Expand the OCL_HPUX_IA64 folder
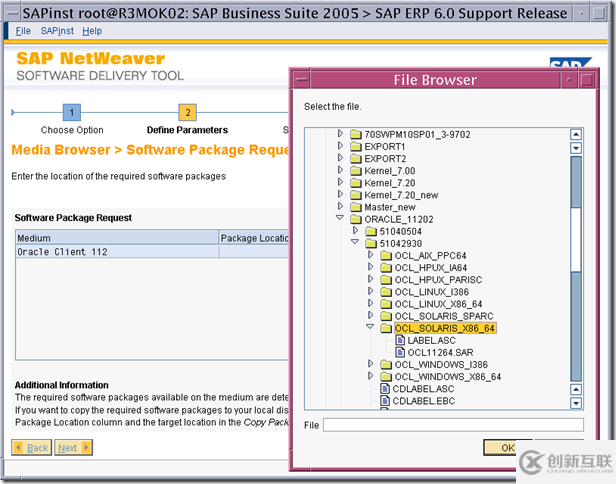The height and width of the screenshot is (484, 616). coord(370,267)
